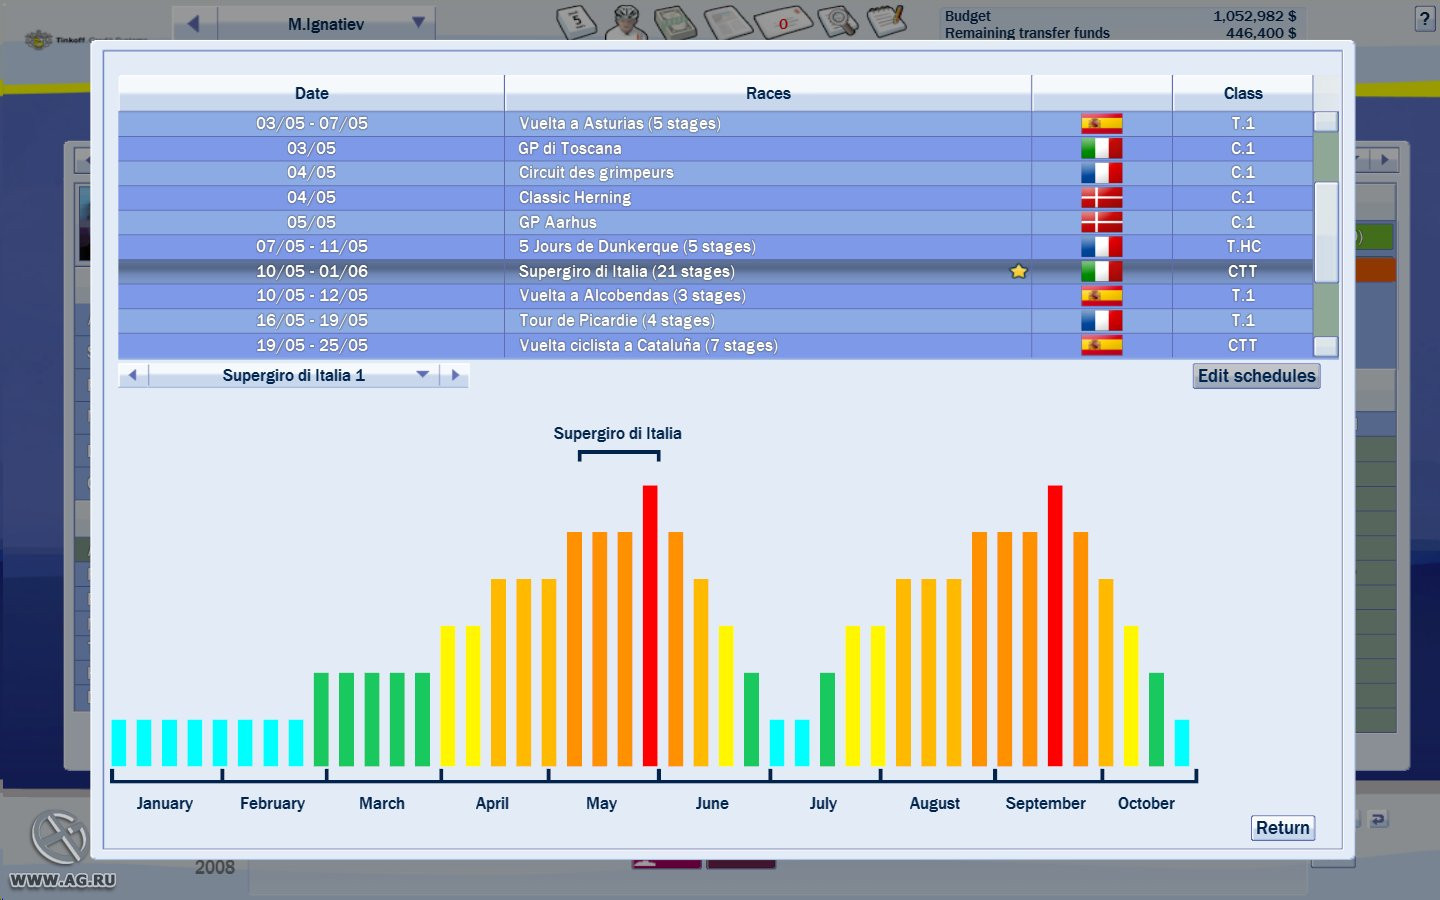Sort by the Date column header

(x=311, y=93)
